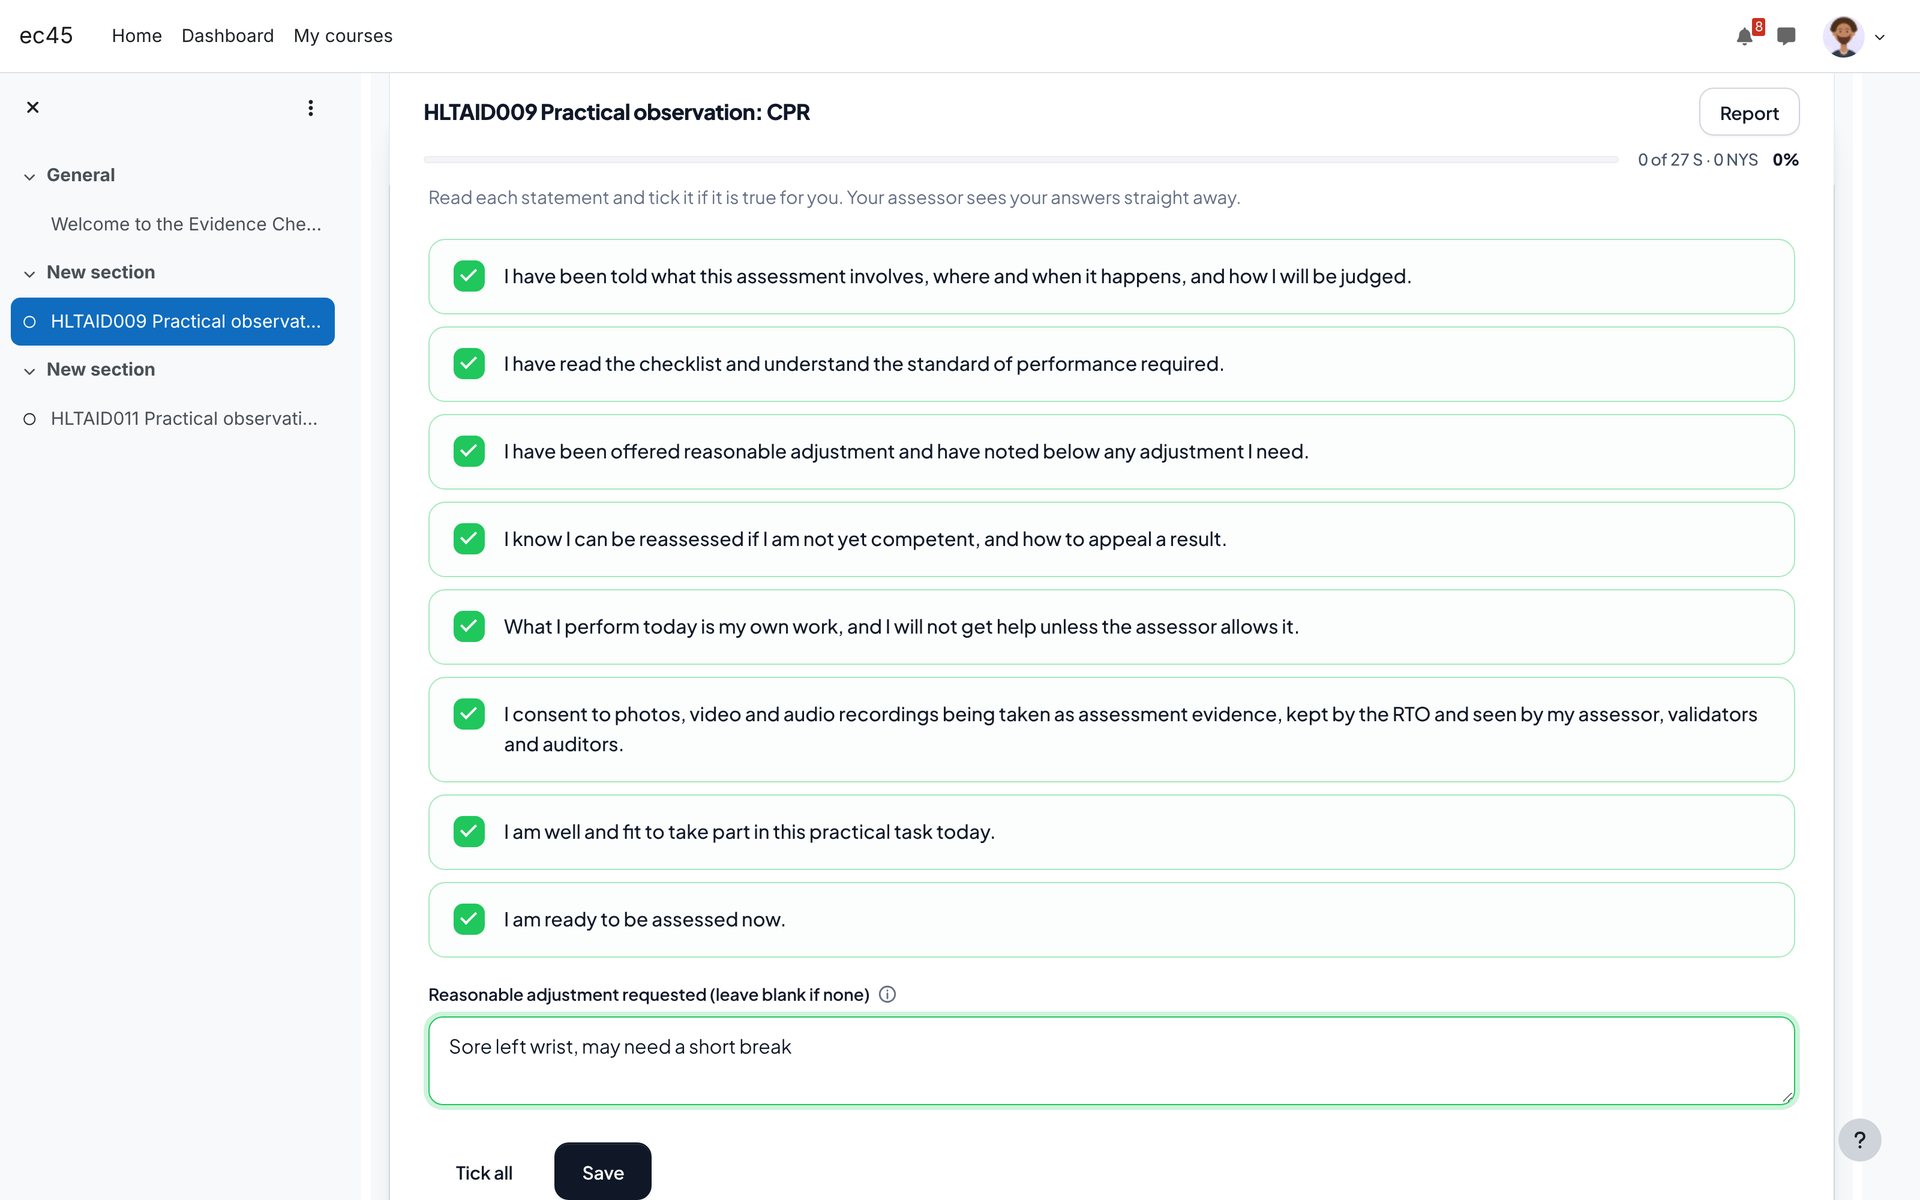Toggle the 'I have read the checklist' checkbox
The height and width of the screenshot is (1200, 1920).
click(469, 363)
